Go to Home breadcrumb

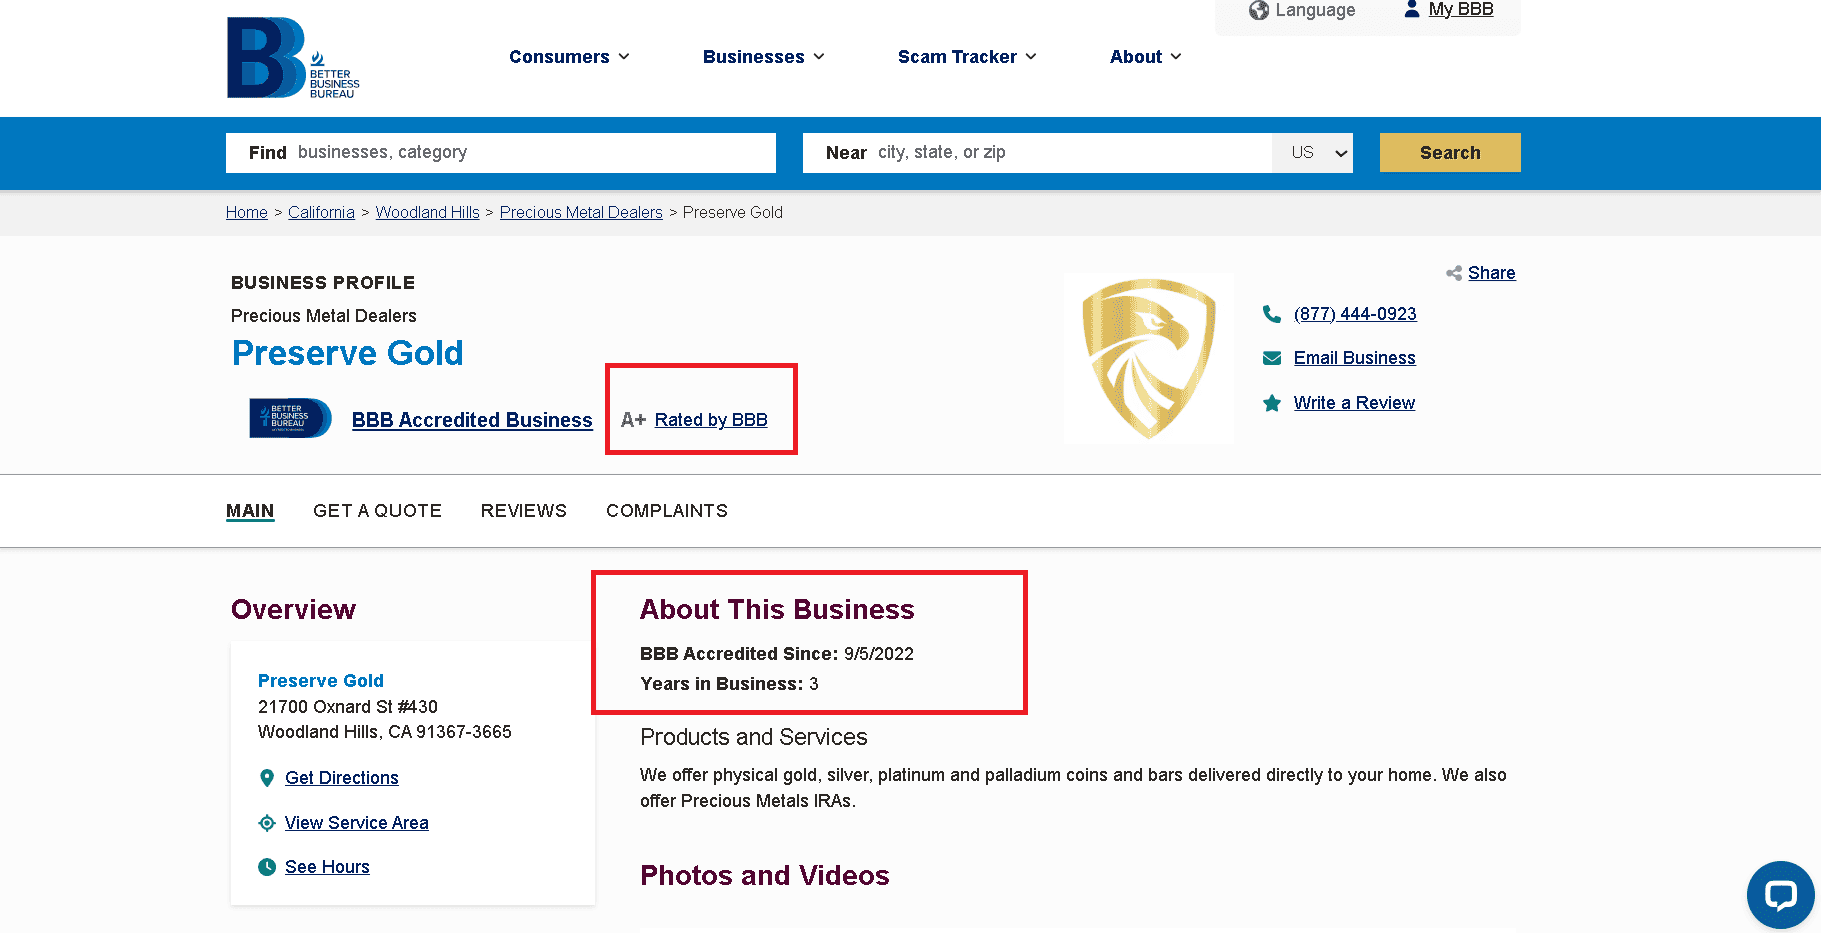(x=247, y=212)
